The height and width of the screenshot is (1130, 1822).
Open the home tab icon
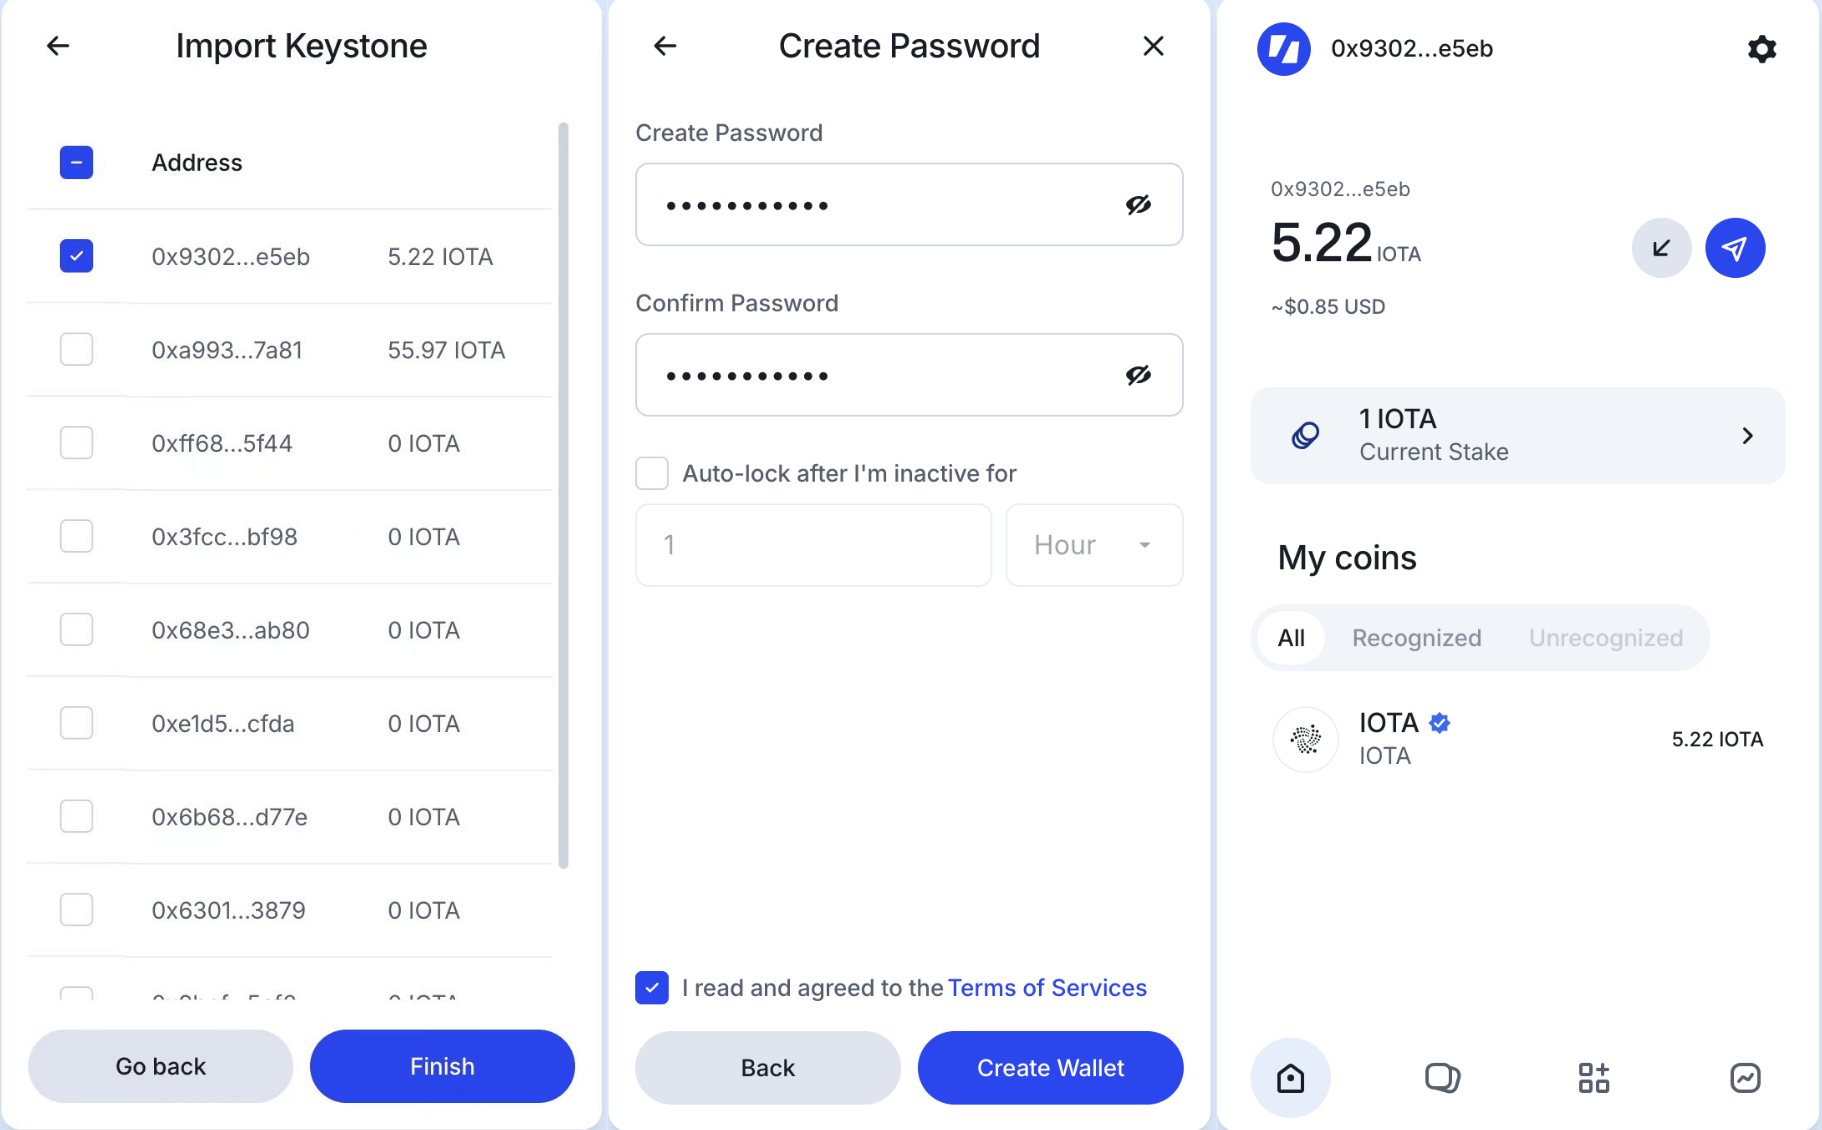(1290, 1077)
